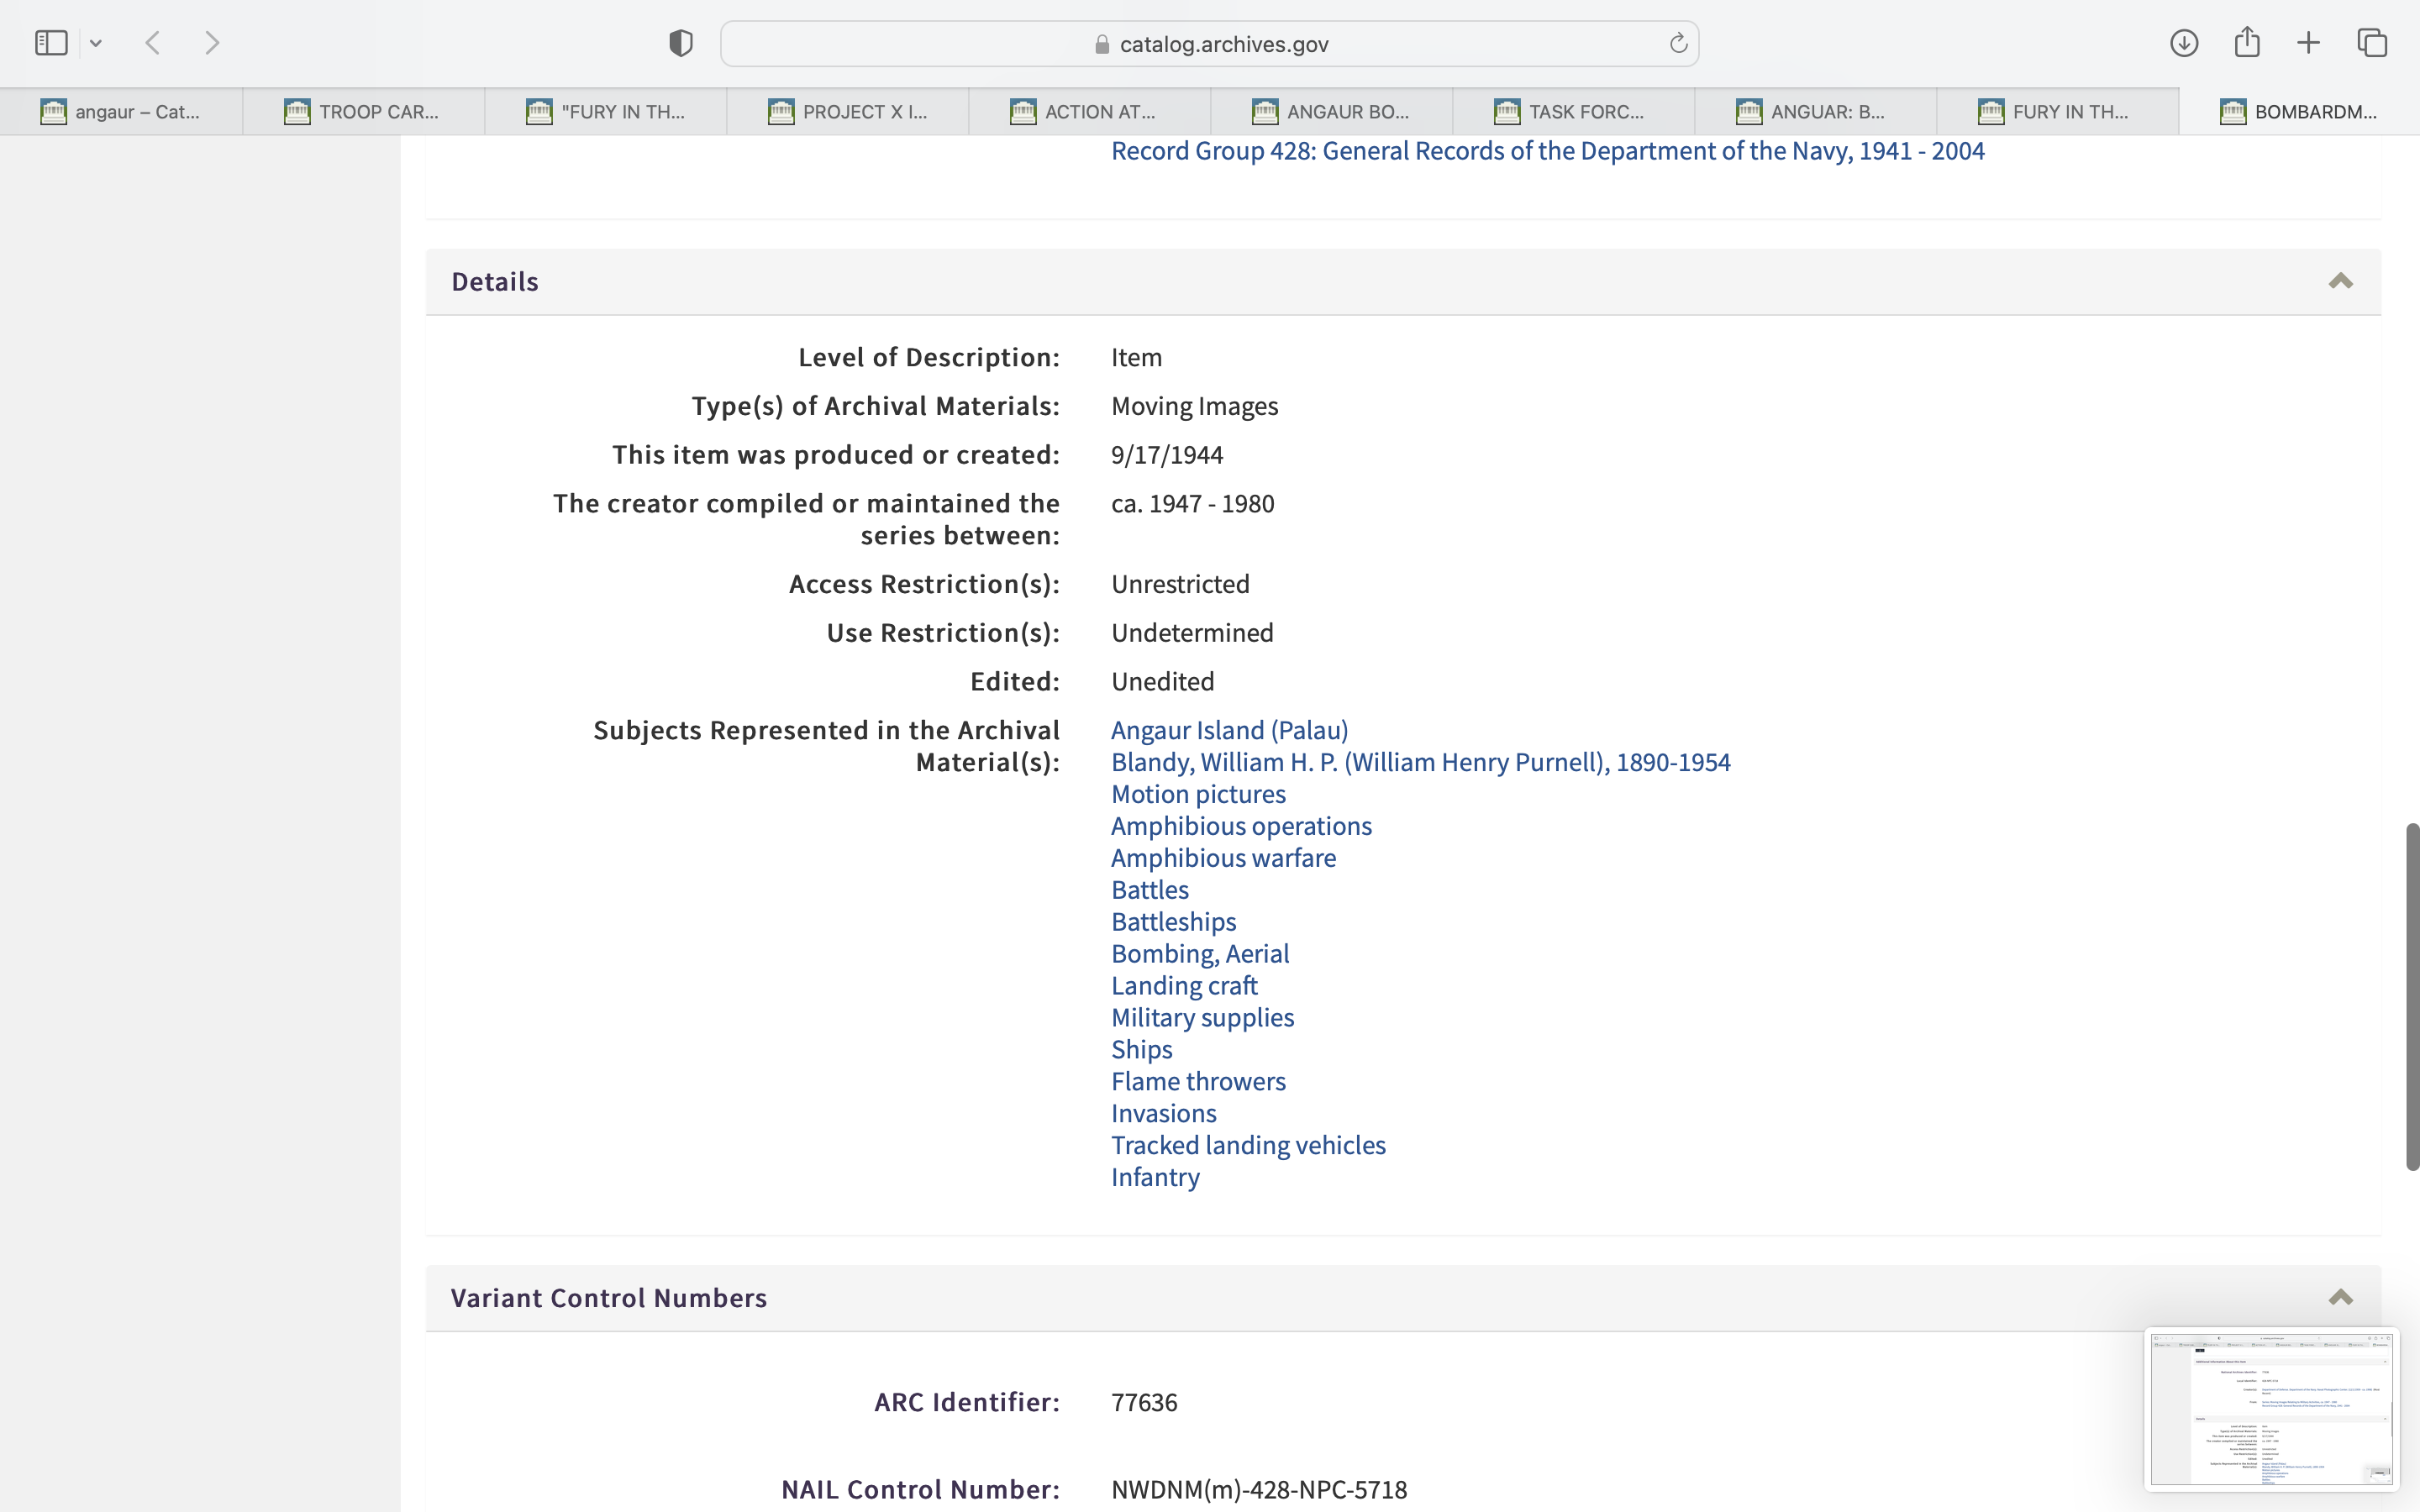The height and width of the screenshot is (1512, 2420).
Task: Collapse the Variant Control Numbers section
Action: 2340,1298
